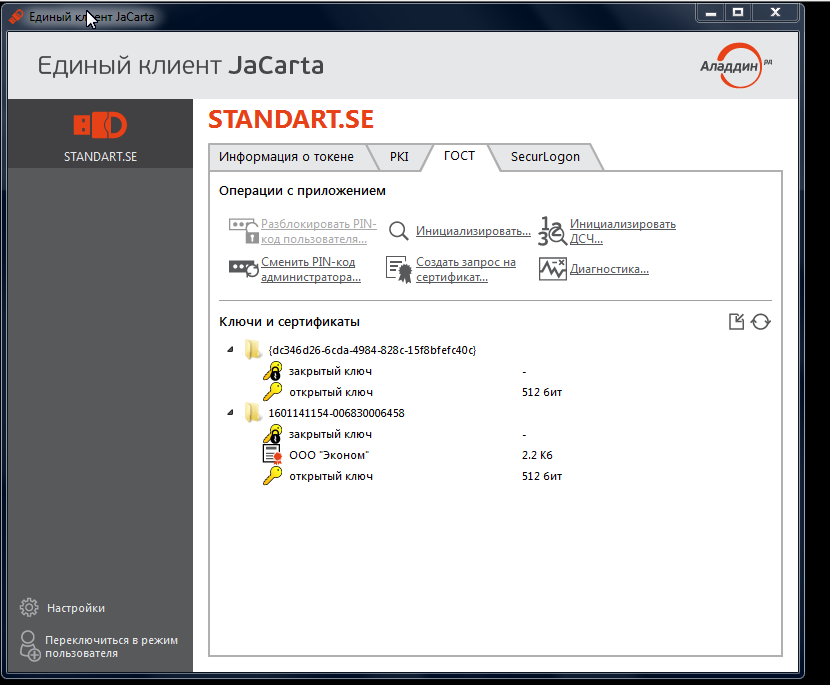Select the ООО "Эконом" certificate row

(x=329, y=455)
